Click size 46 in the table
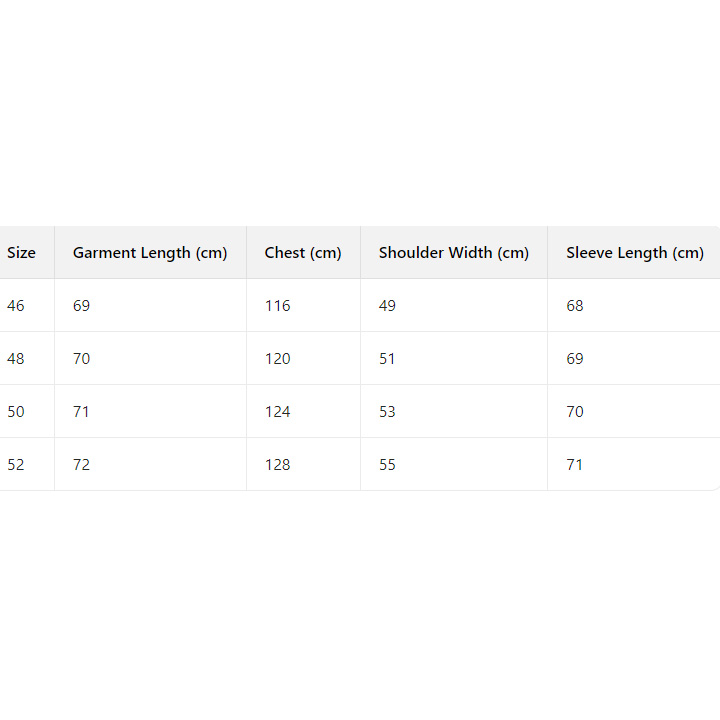 pos(16,306)
